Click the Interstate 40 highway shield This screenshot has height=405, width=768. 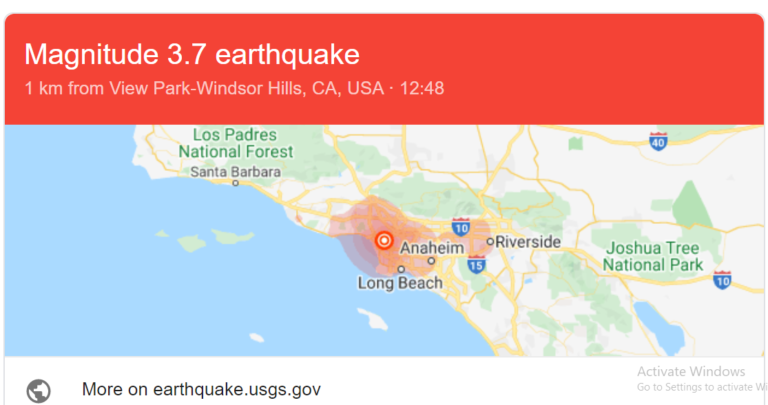[658, 142]
